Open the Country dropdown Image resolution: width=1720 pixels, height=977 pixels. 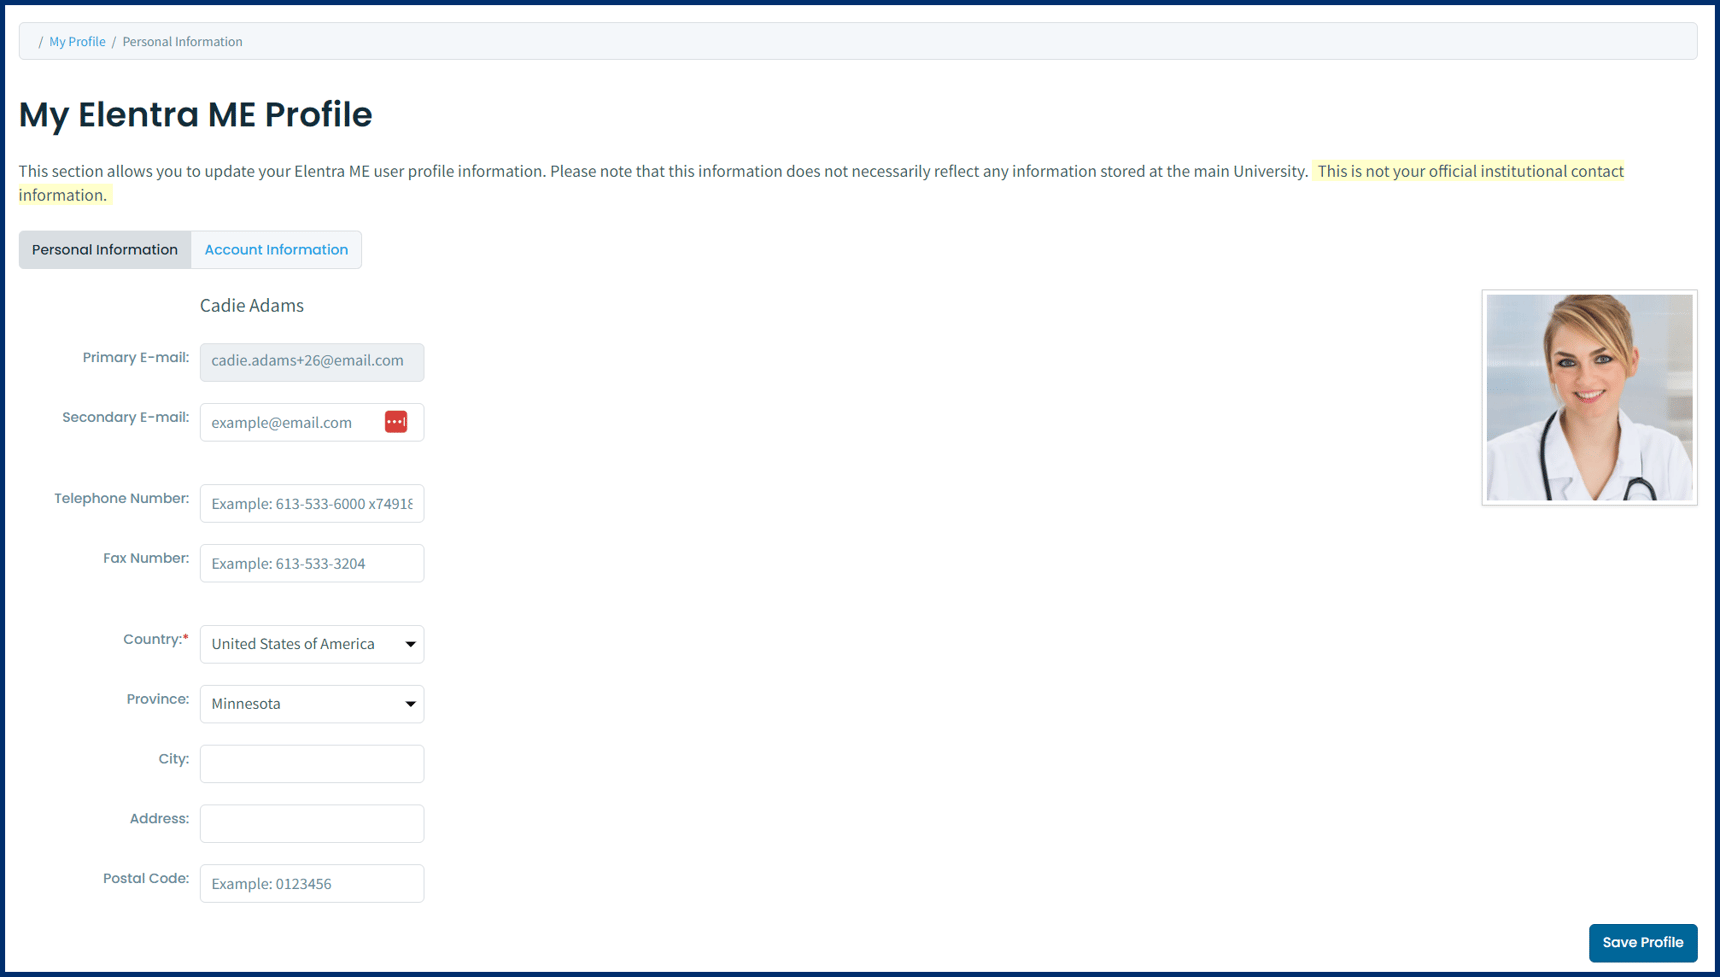point(311,644)
